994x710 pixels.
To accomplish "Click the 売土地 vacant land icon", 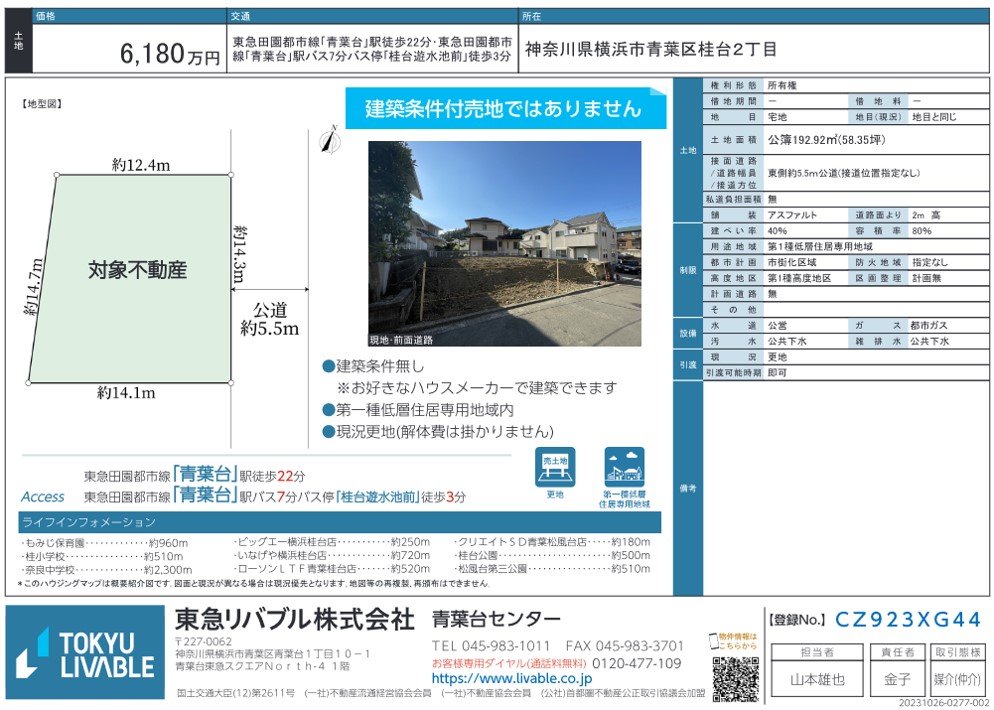I will pyautogui.click(x=555, y=467).
